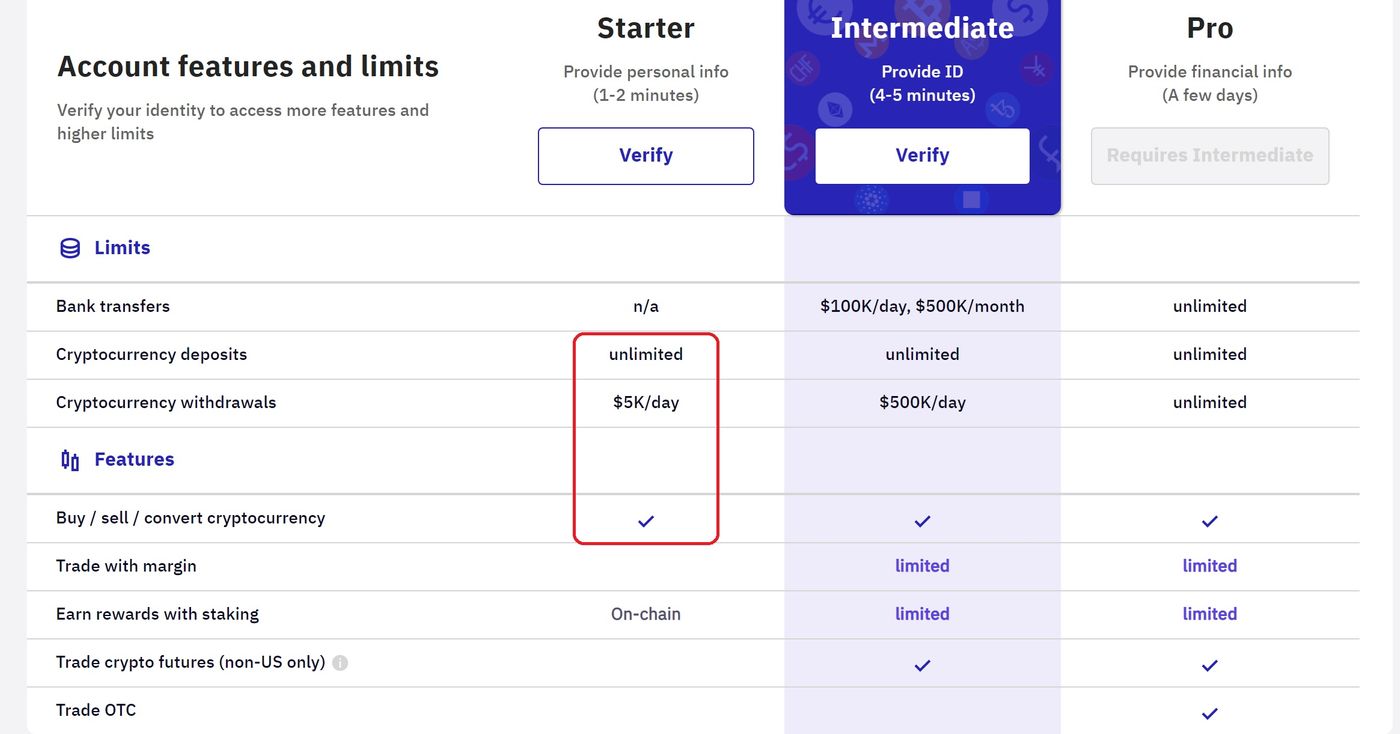Select the Starter plan heading
This screenshot has width=1400, height=734.
click(646, 28)
